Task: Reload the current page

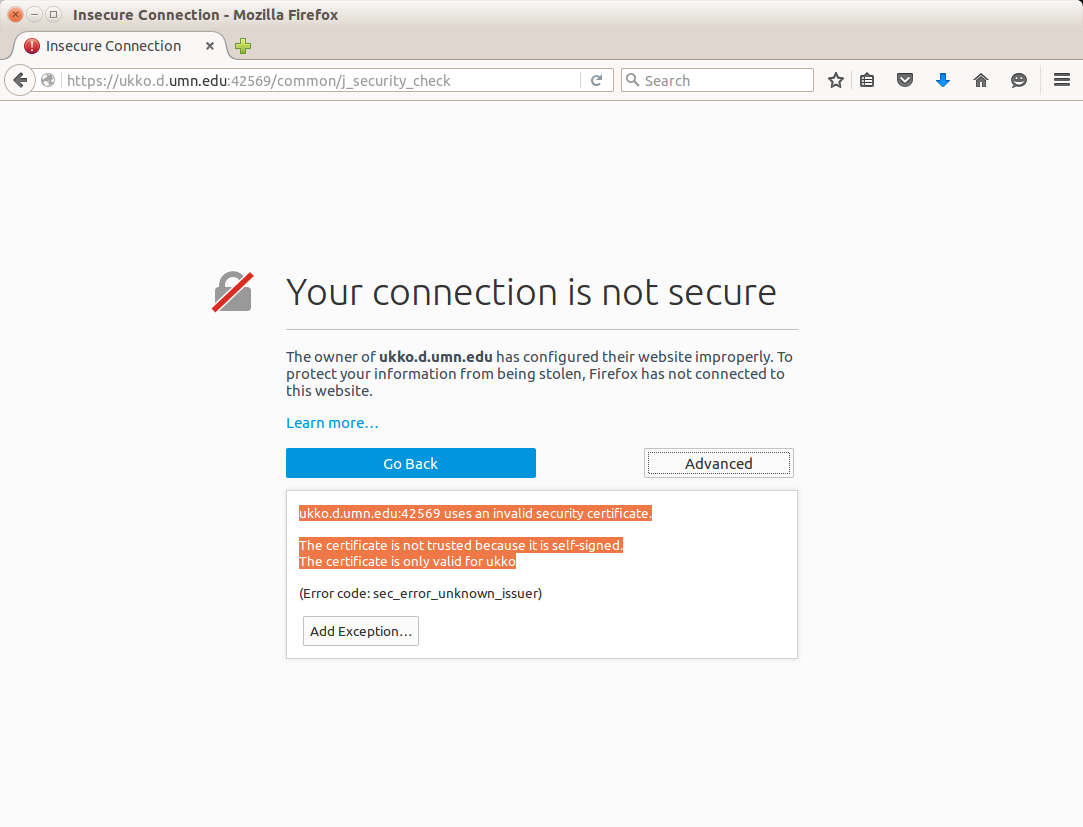Action: click(597, 81)
